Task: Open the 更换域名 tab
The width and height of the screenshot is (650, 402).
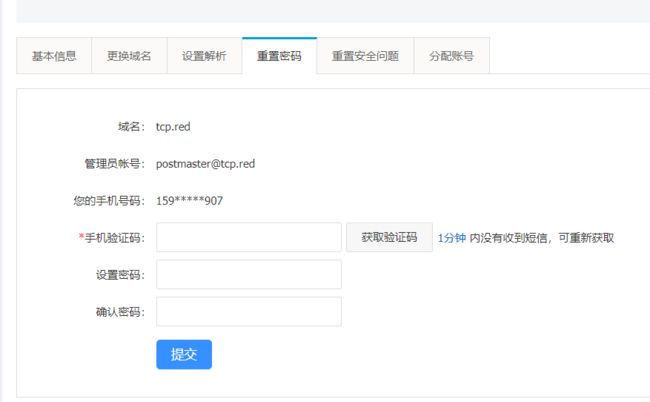Action: tap(129, 56)
